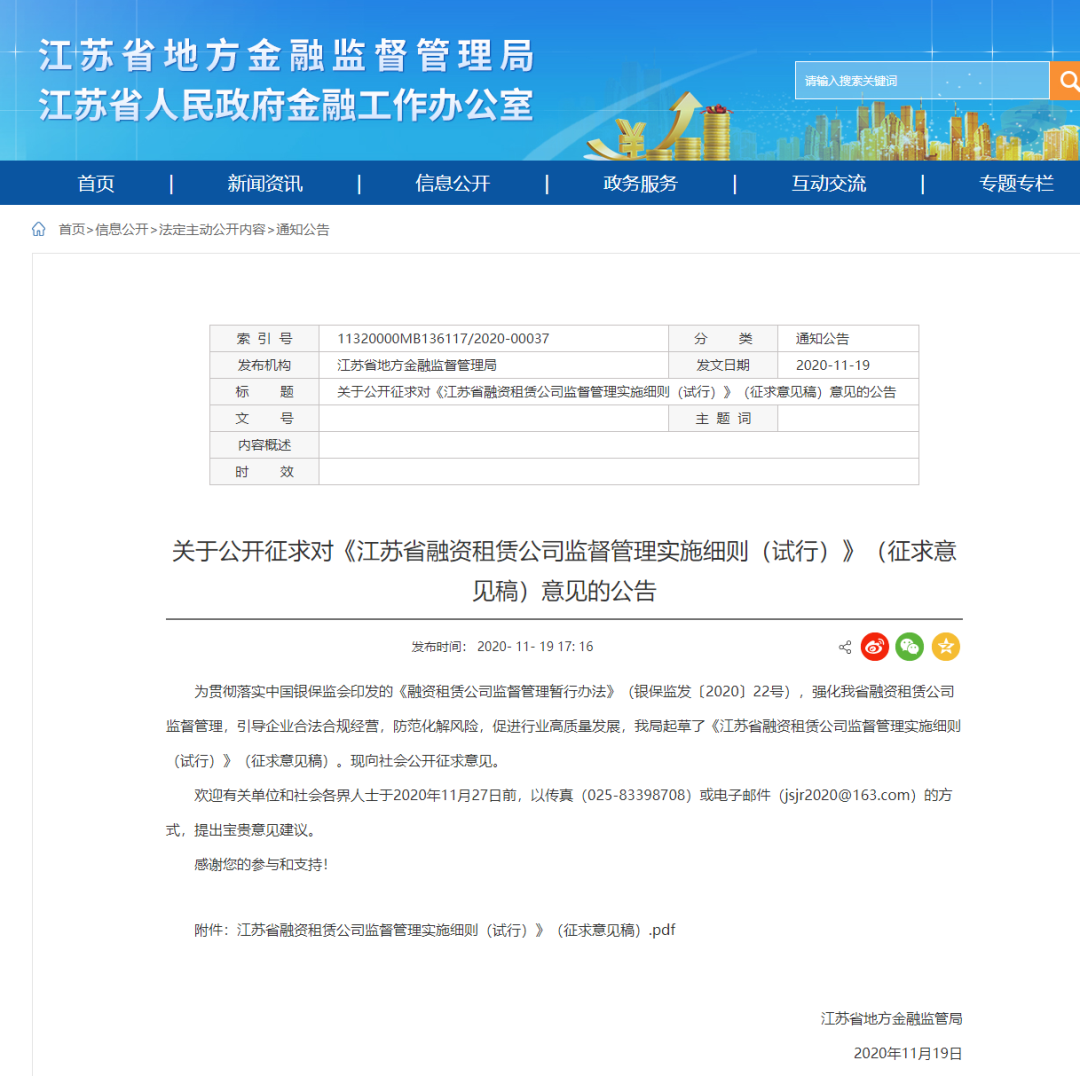
Task: Download the attachment 实施细则 PDF
Action: 455,929
